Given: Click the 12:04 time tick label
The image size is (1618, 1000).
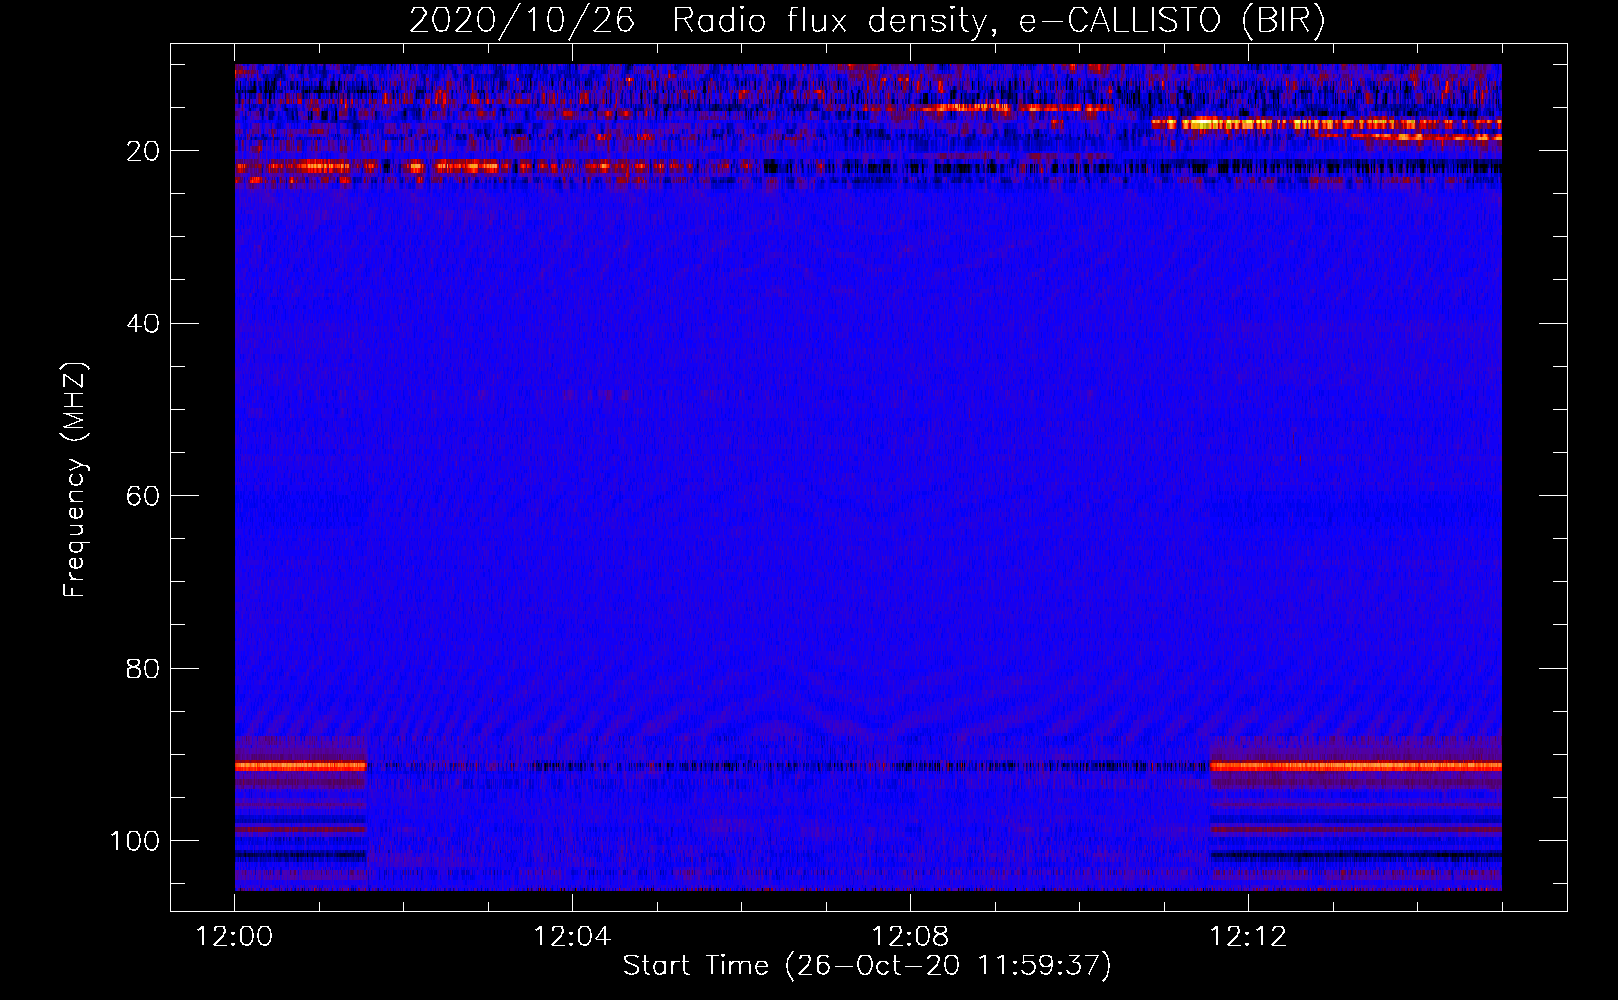Looking at the screenshot, I should pyautogui.click(x=572, y=937).
